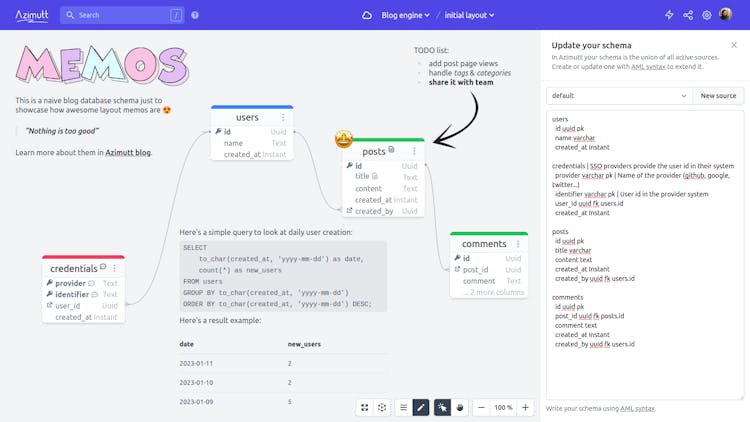Open the user avatar menu
The height and width of the screenshot is (422, 750).
coord(725,14)
